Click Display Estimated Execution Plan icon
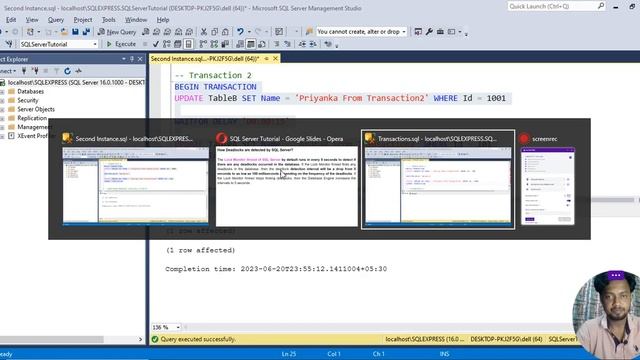The image size is (640, 360). tap(167, 44)
